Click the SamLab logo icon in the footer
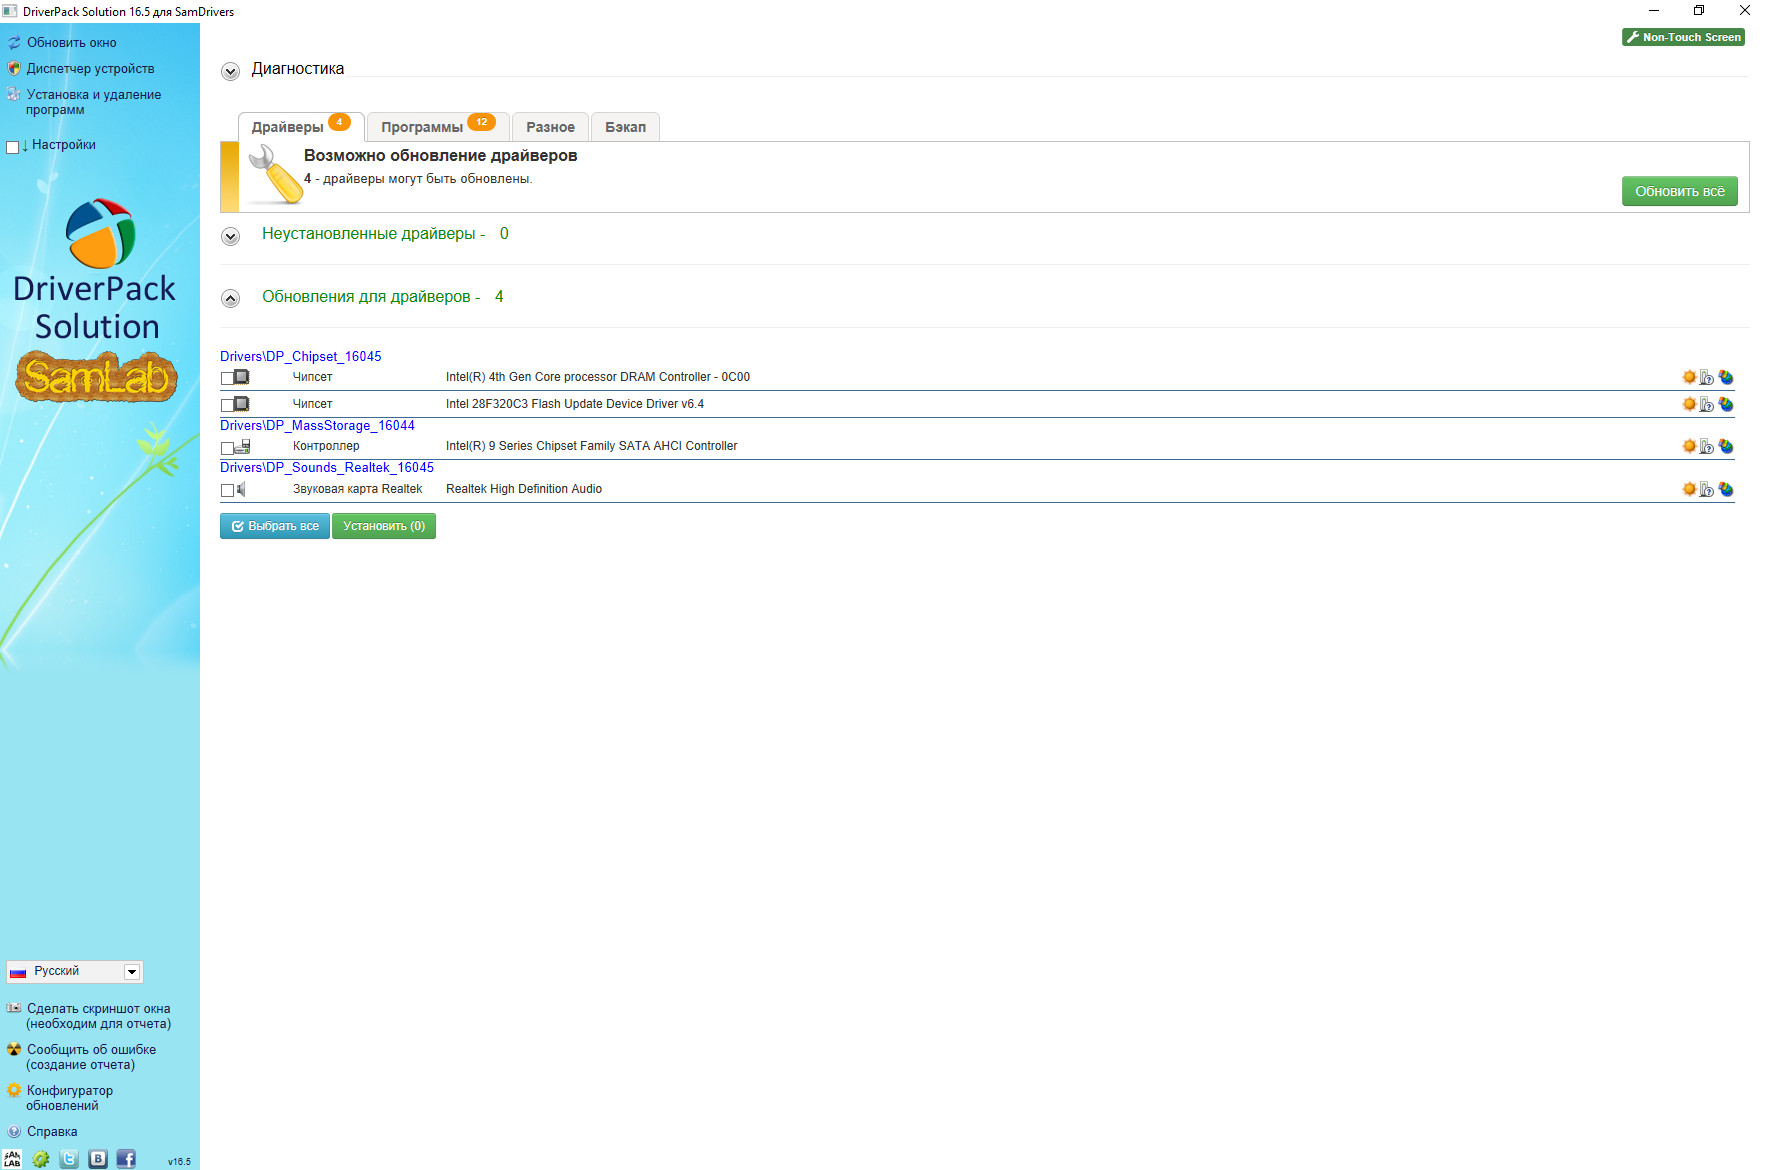1770x1170 pixels. click(x=12, y=1159)
